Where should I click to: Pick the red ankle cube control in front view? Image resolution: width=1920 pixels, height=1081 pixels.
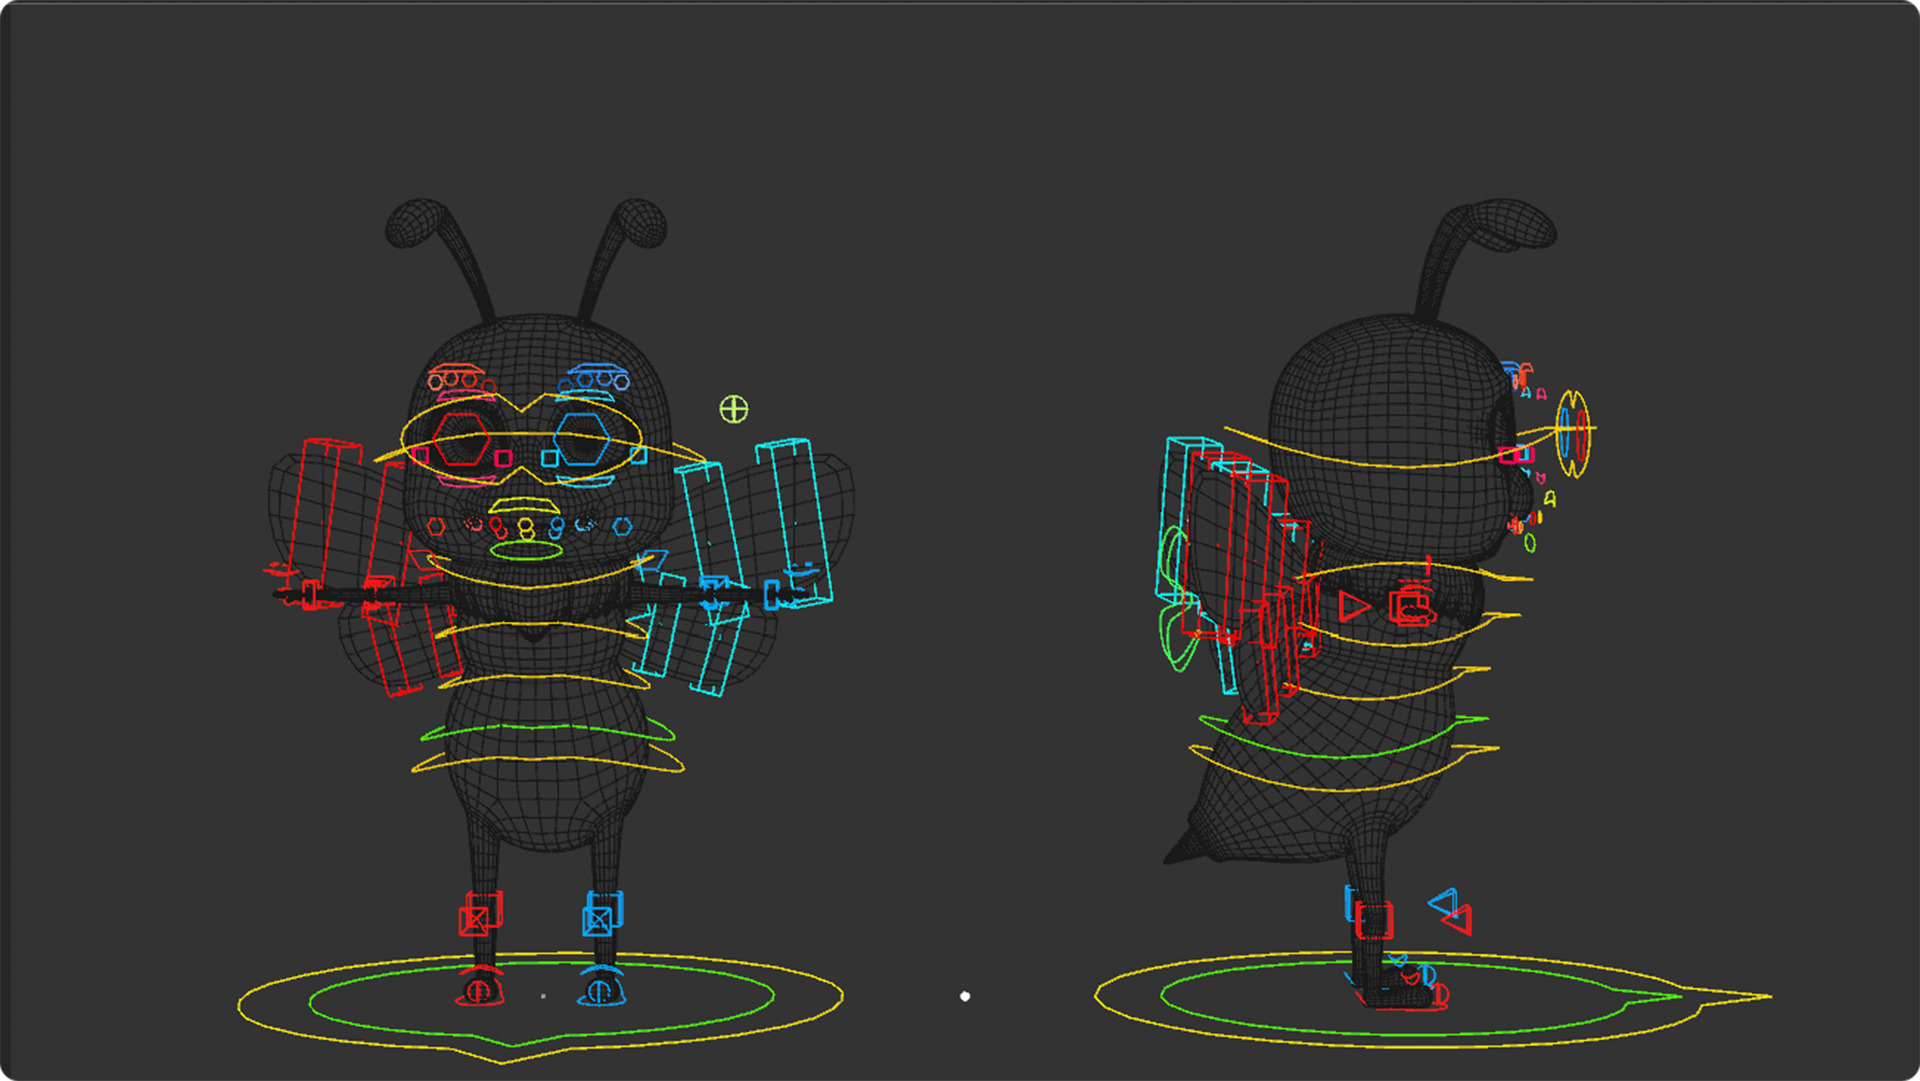point(479,914)
